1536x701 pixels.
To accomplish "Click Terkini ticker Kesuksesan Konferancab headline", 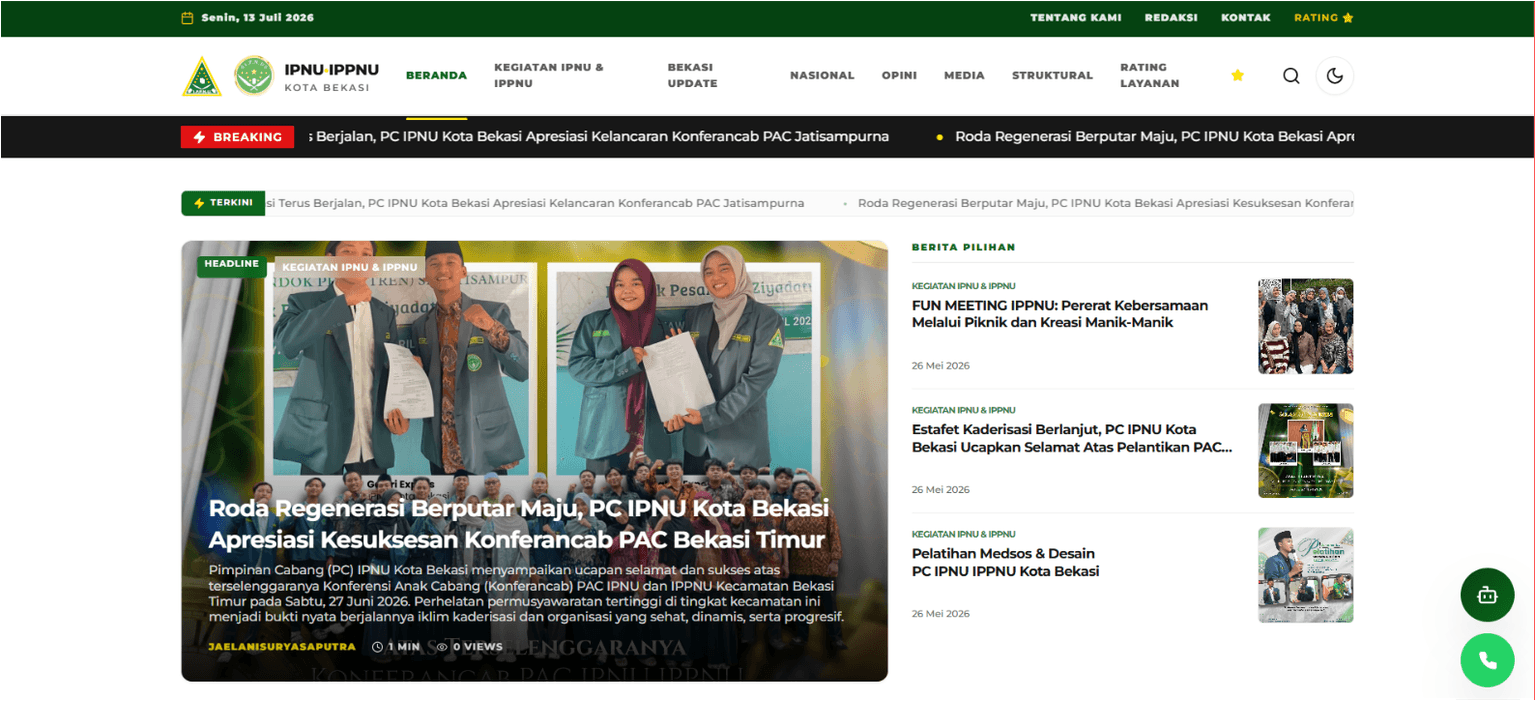I will [x=1105, y=203].
